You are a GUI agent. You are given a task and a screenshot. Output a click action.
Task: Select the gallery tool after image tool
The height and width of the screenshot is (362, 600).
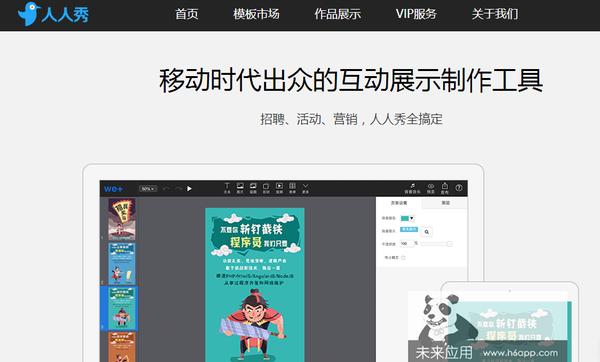tap(253, 188)
